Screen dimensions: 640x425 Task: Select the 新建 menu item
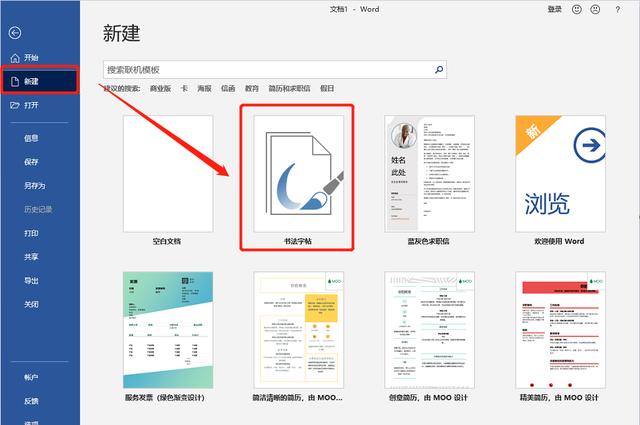pyautogui.click(x=40, y=81)
